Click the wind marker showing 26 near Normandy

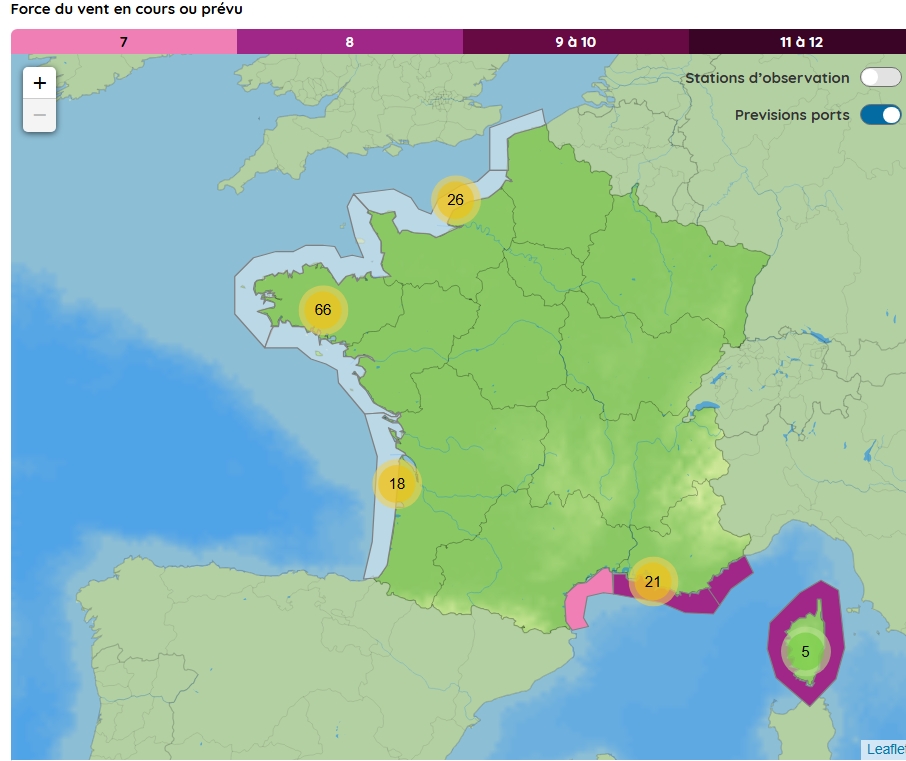457,199
